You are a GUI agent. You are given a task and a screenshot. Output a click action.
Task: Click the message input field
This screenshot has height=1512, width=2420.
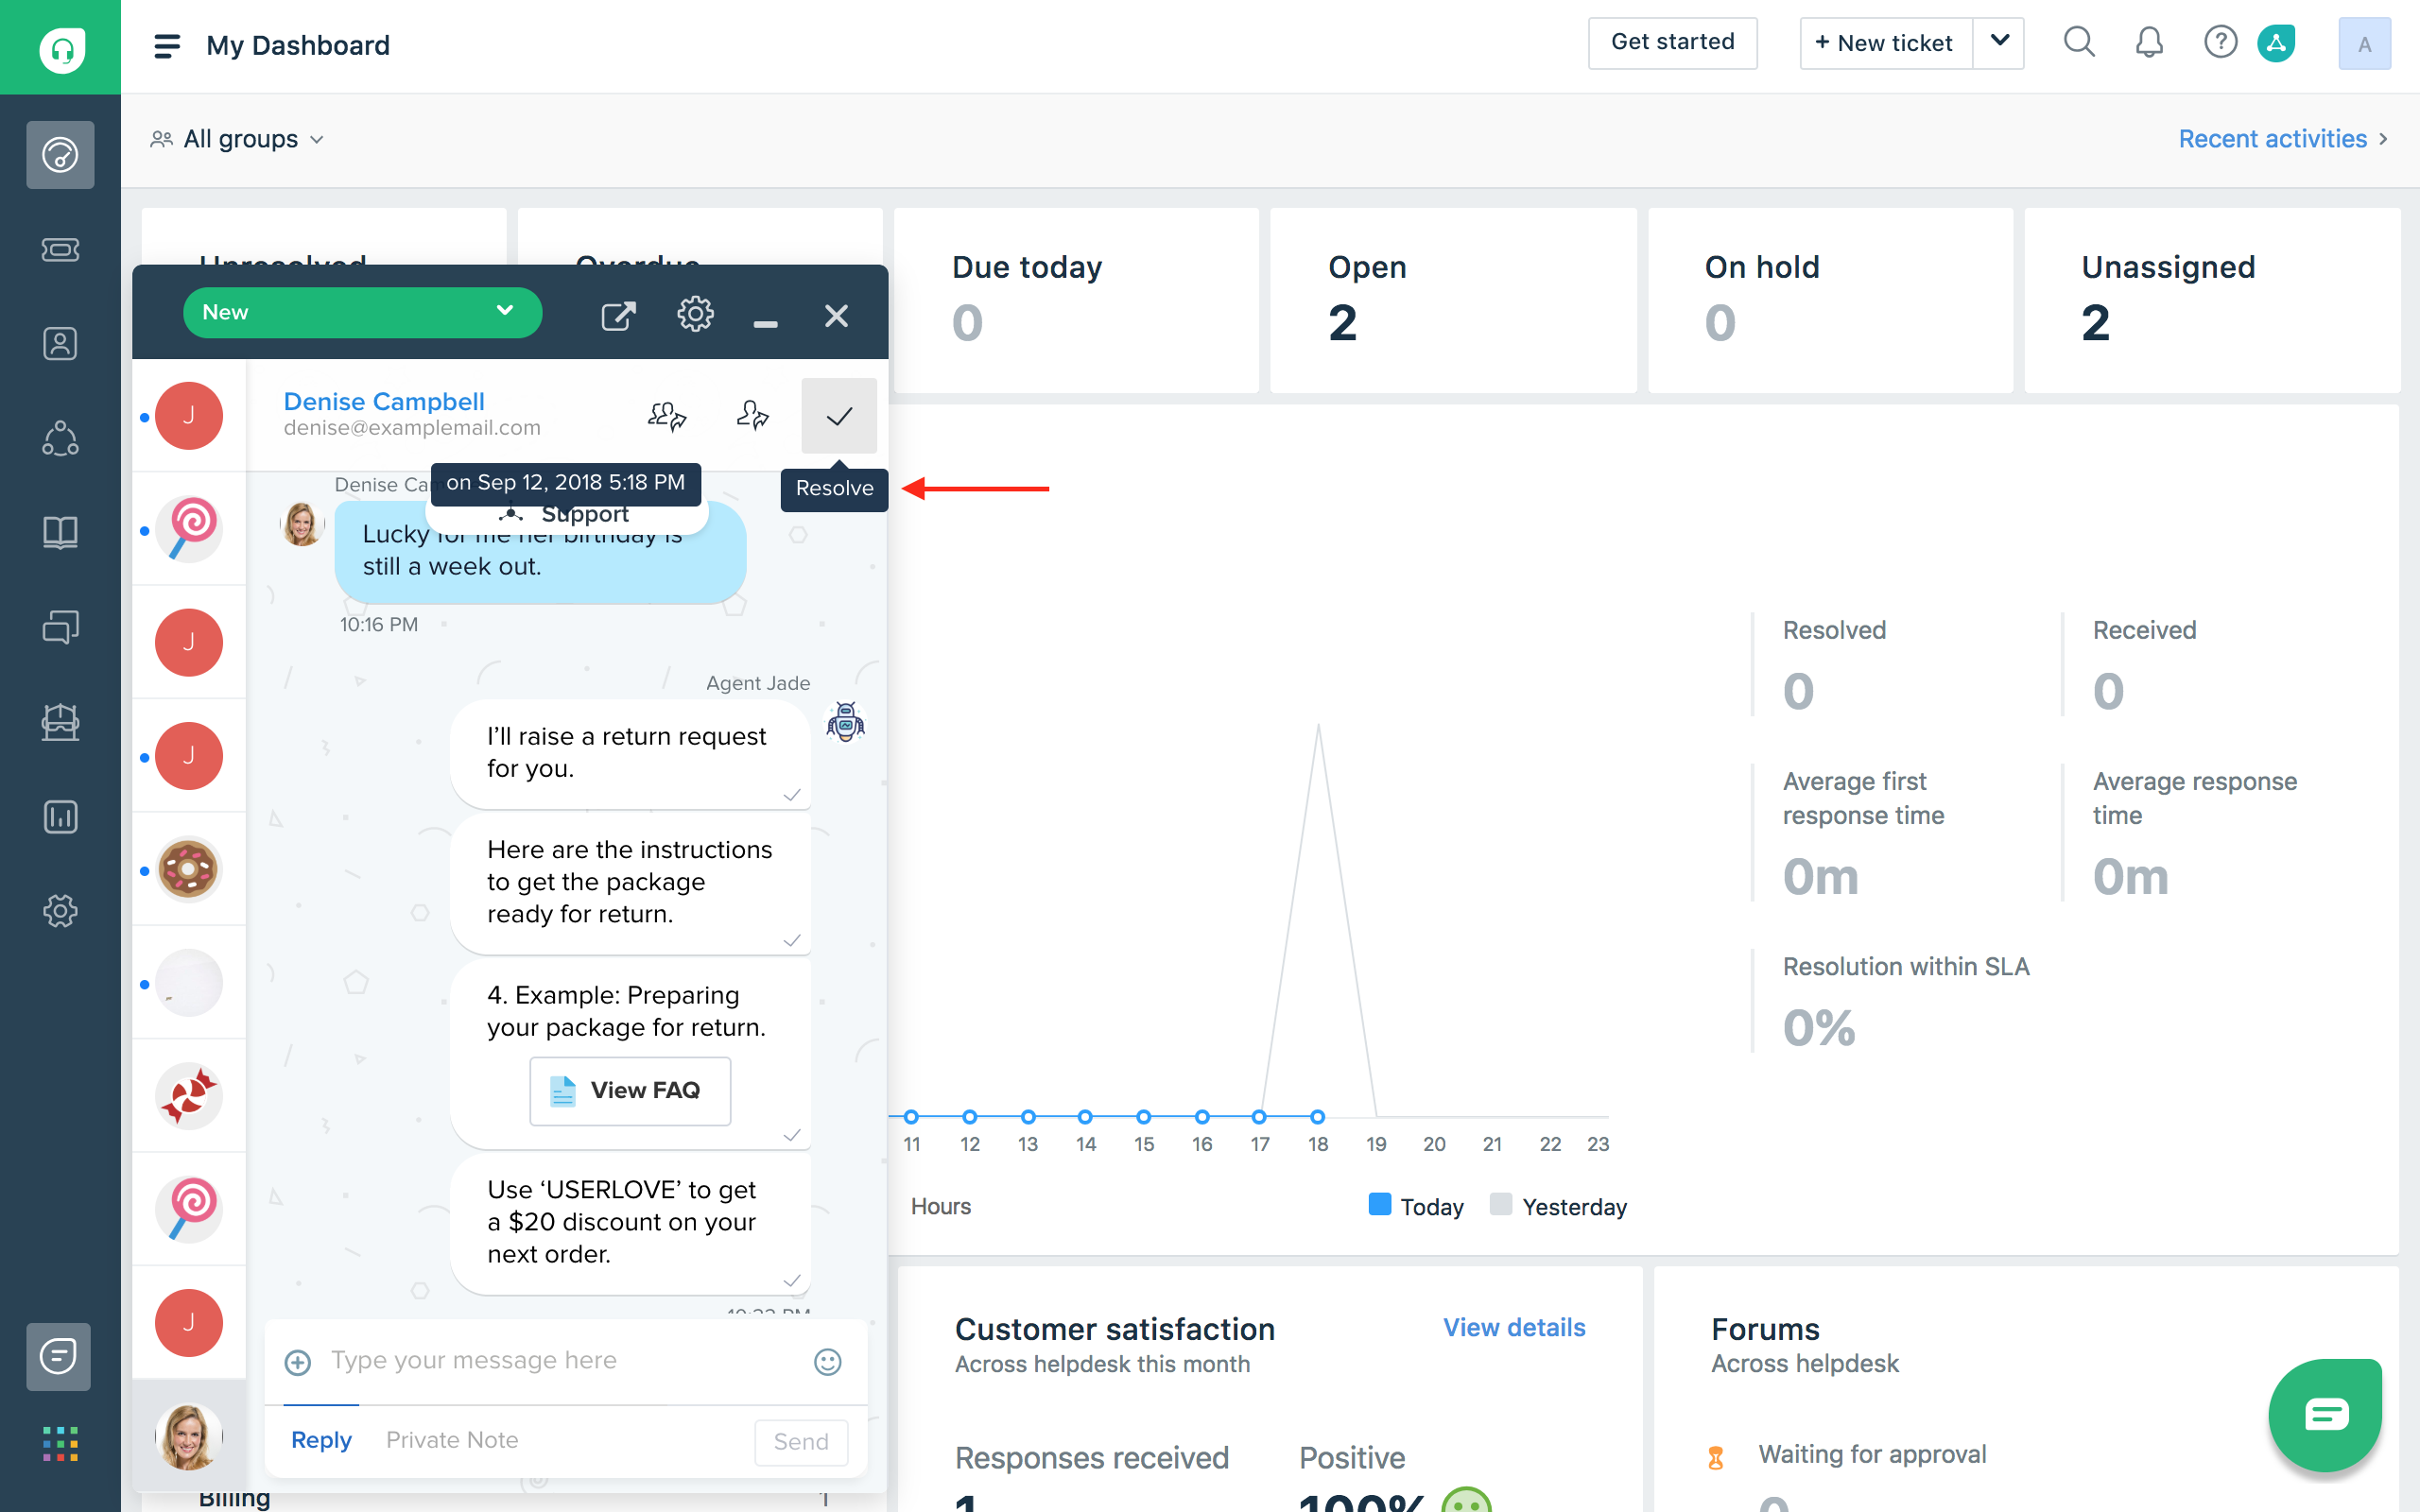coord(560,1361)
